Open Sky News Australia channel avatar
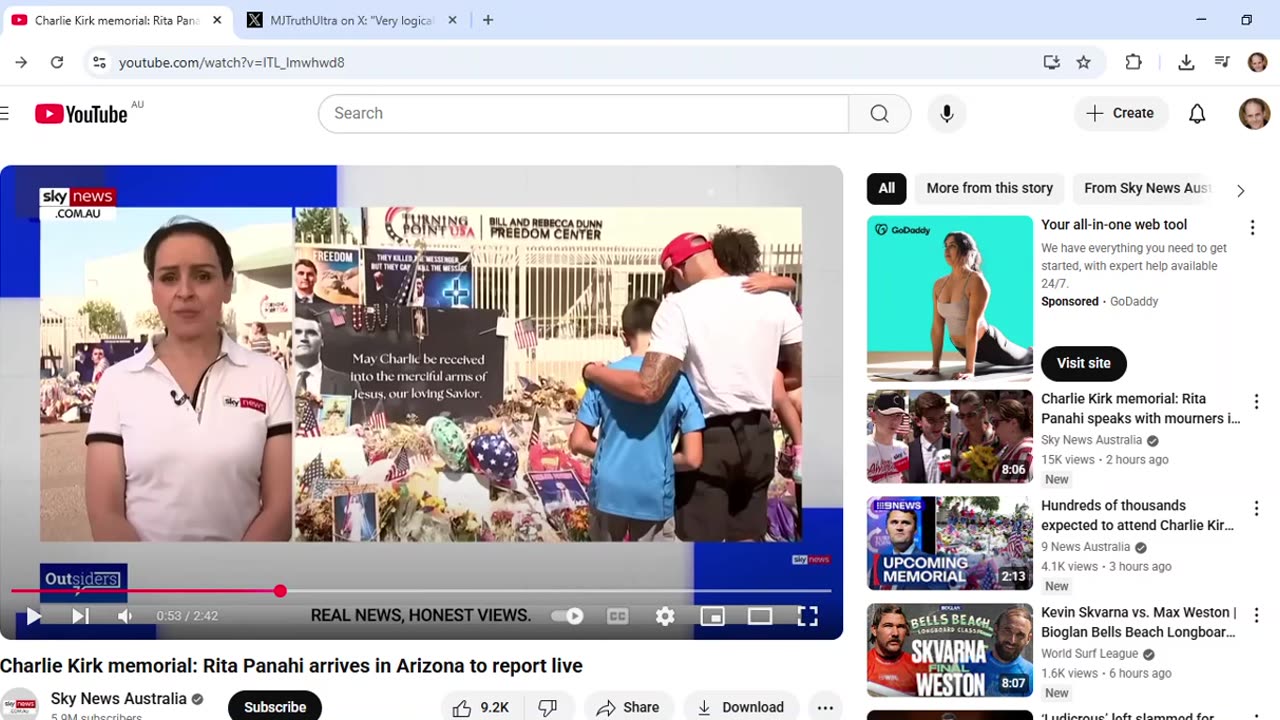The width and height of the screenshot is (1280, 720). [x=19, y=705]
